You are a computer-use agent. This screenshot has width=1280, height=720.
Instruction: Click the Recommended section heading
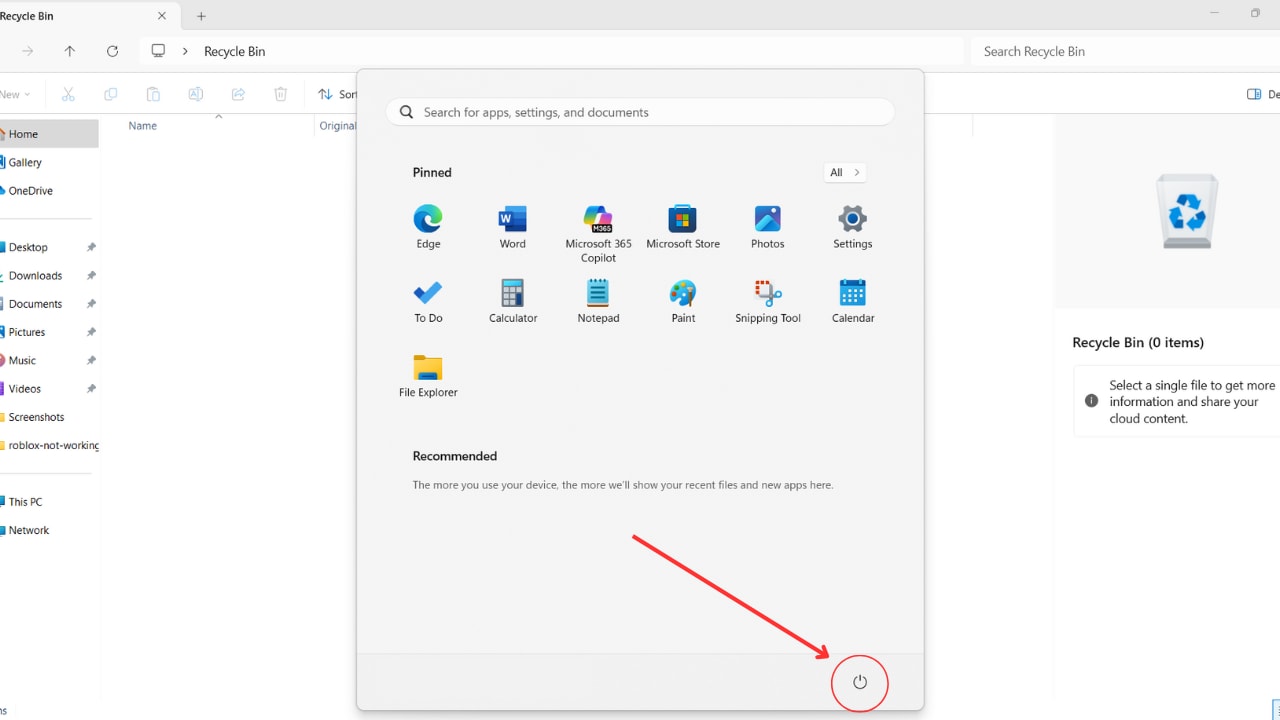tap(455, 456)
